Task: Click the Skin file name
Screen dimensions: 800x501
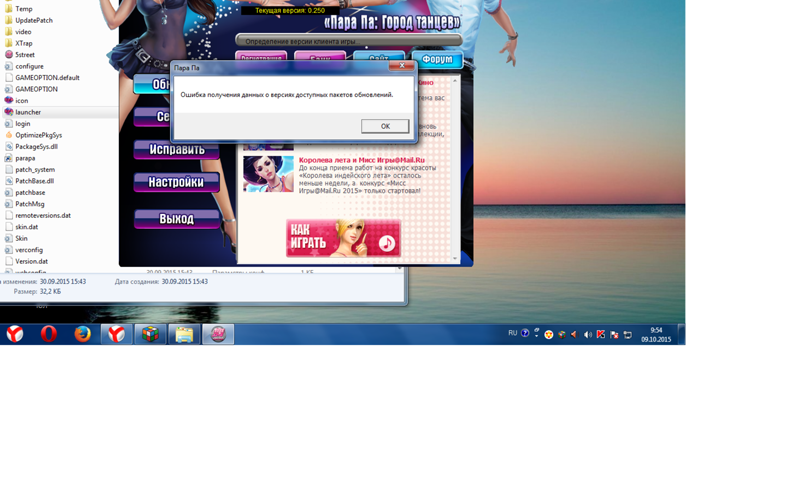Action: tap(21, 238)
